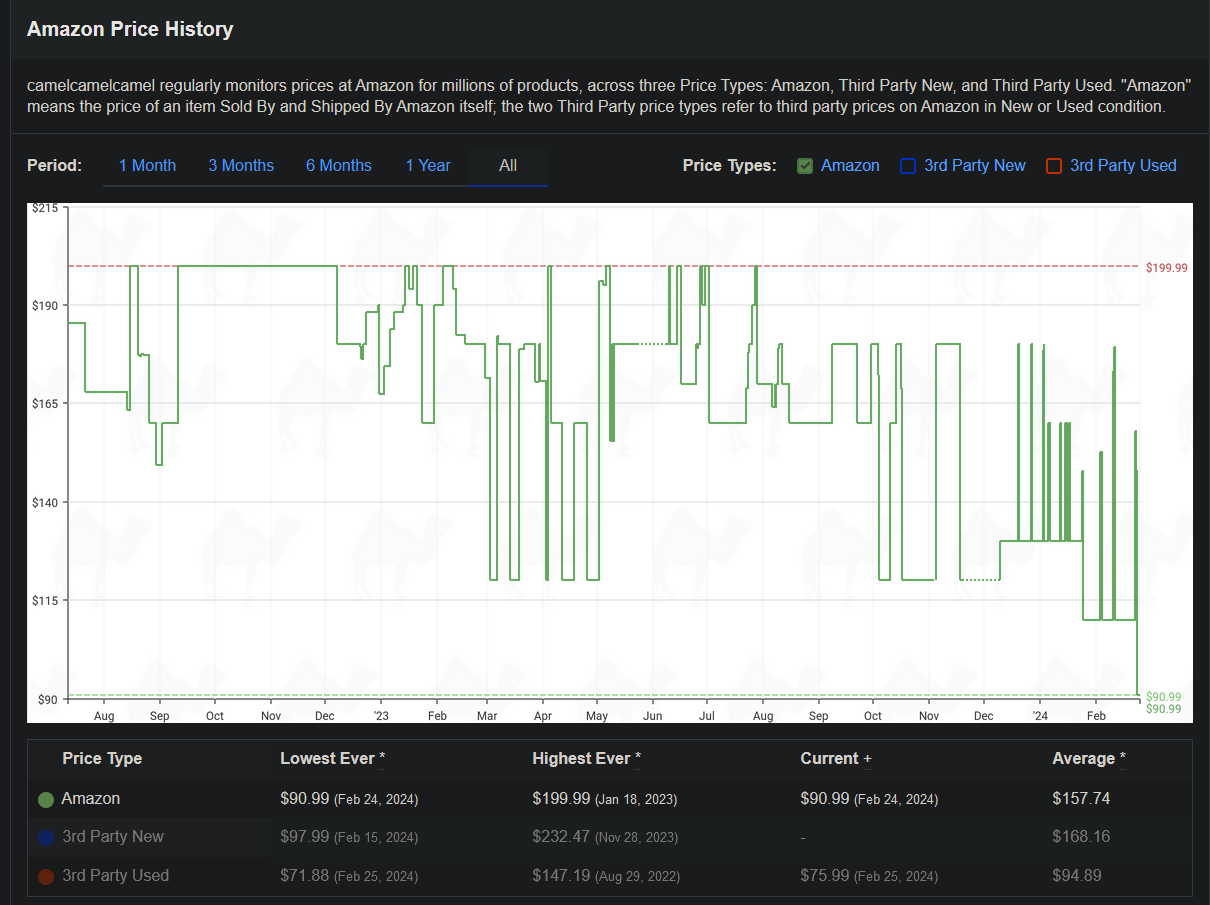Select the All period tab
The width and height of the screenshot is (1210, 905).
click(x=508, y=166)
